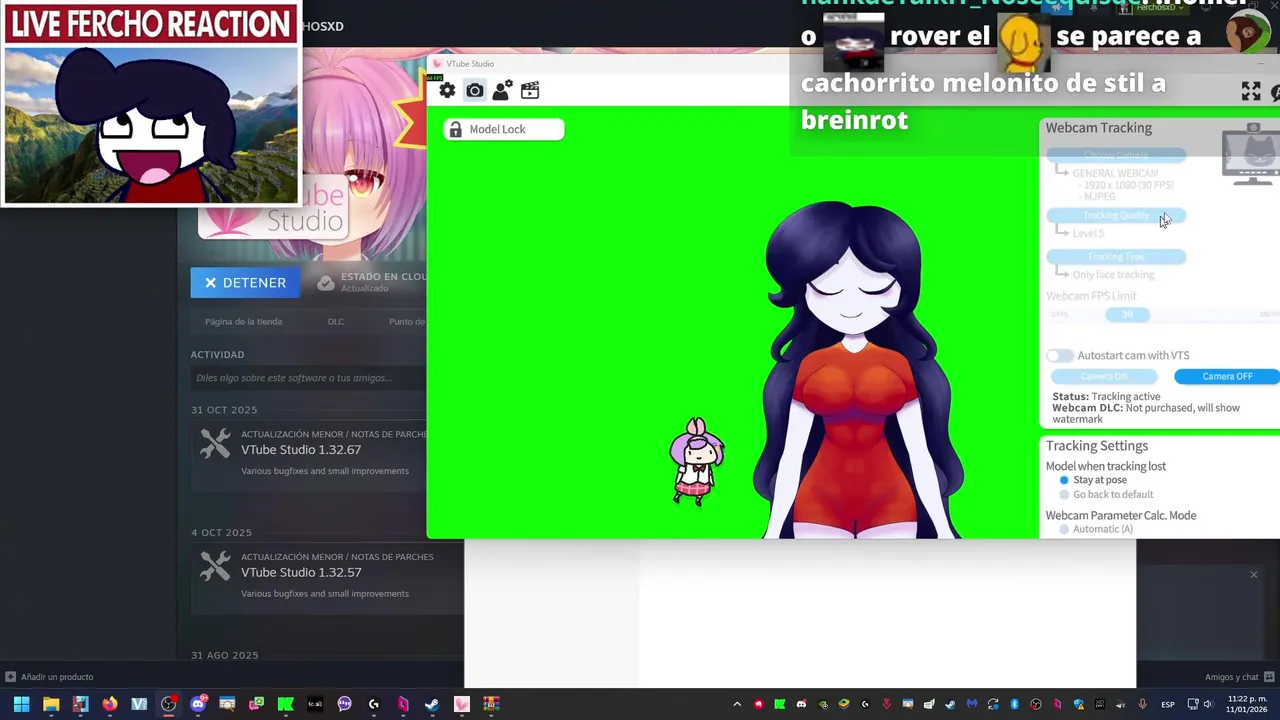Click wrench icon beside VTube Studio 1.32.67

point(215,444)
